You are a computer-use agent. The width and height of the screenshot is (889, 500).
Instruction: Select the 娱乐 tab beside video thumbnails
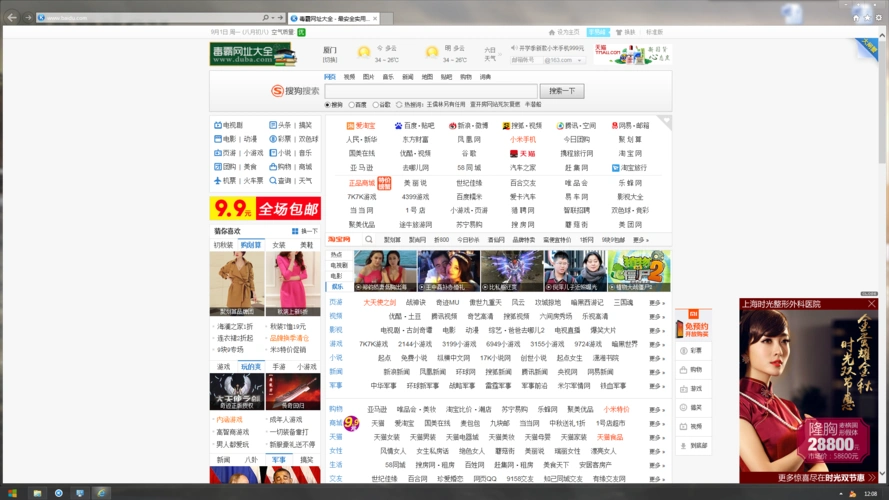click(338, 287)
